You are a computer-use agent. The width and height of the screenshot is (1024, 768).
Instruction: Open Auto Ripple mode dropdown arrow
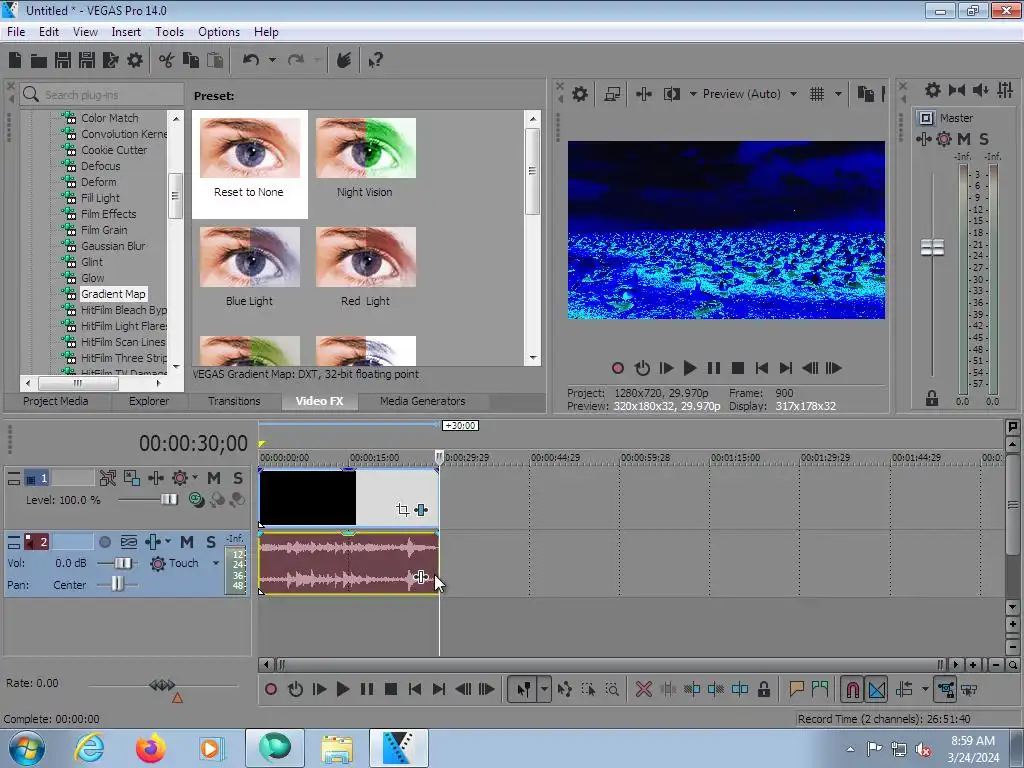point(925,689)
